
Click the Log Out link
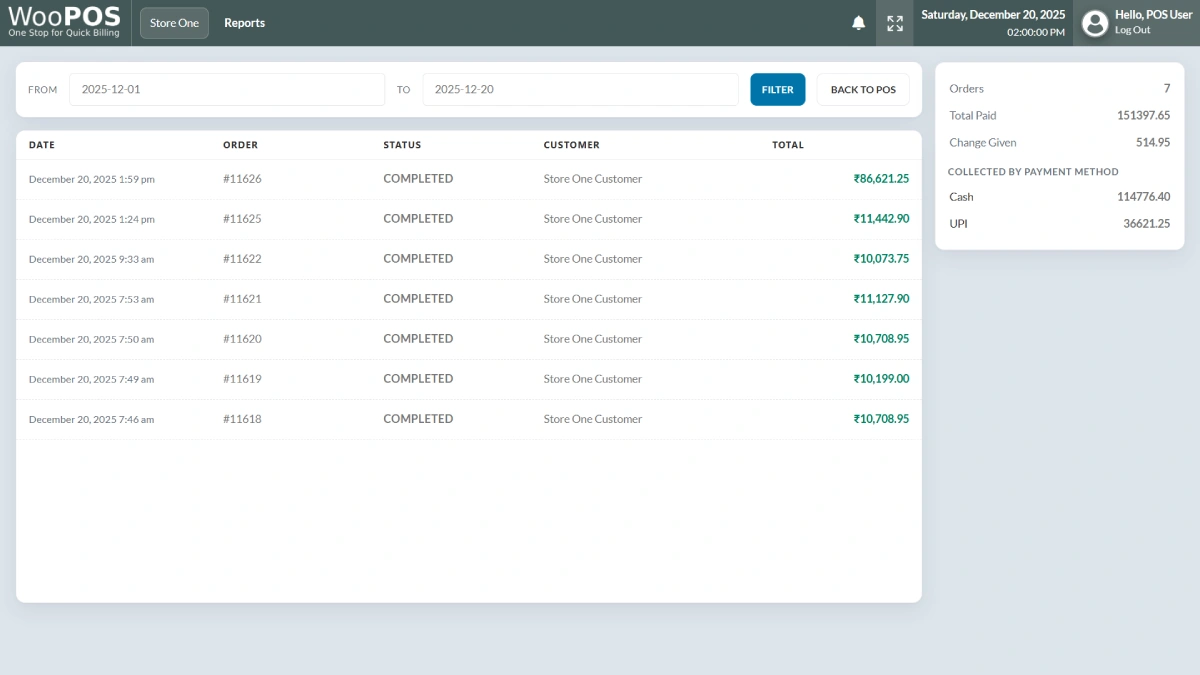click(1132, 30)
